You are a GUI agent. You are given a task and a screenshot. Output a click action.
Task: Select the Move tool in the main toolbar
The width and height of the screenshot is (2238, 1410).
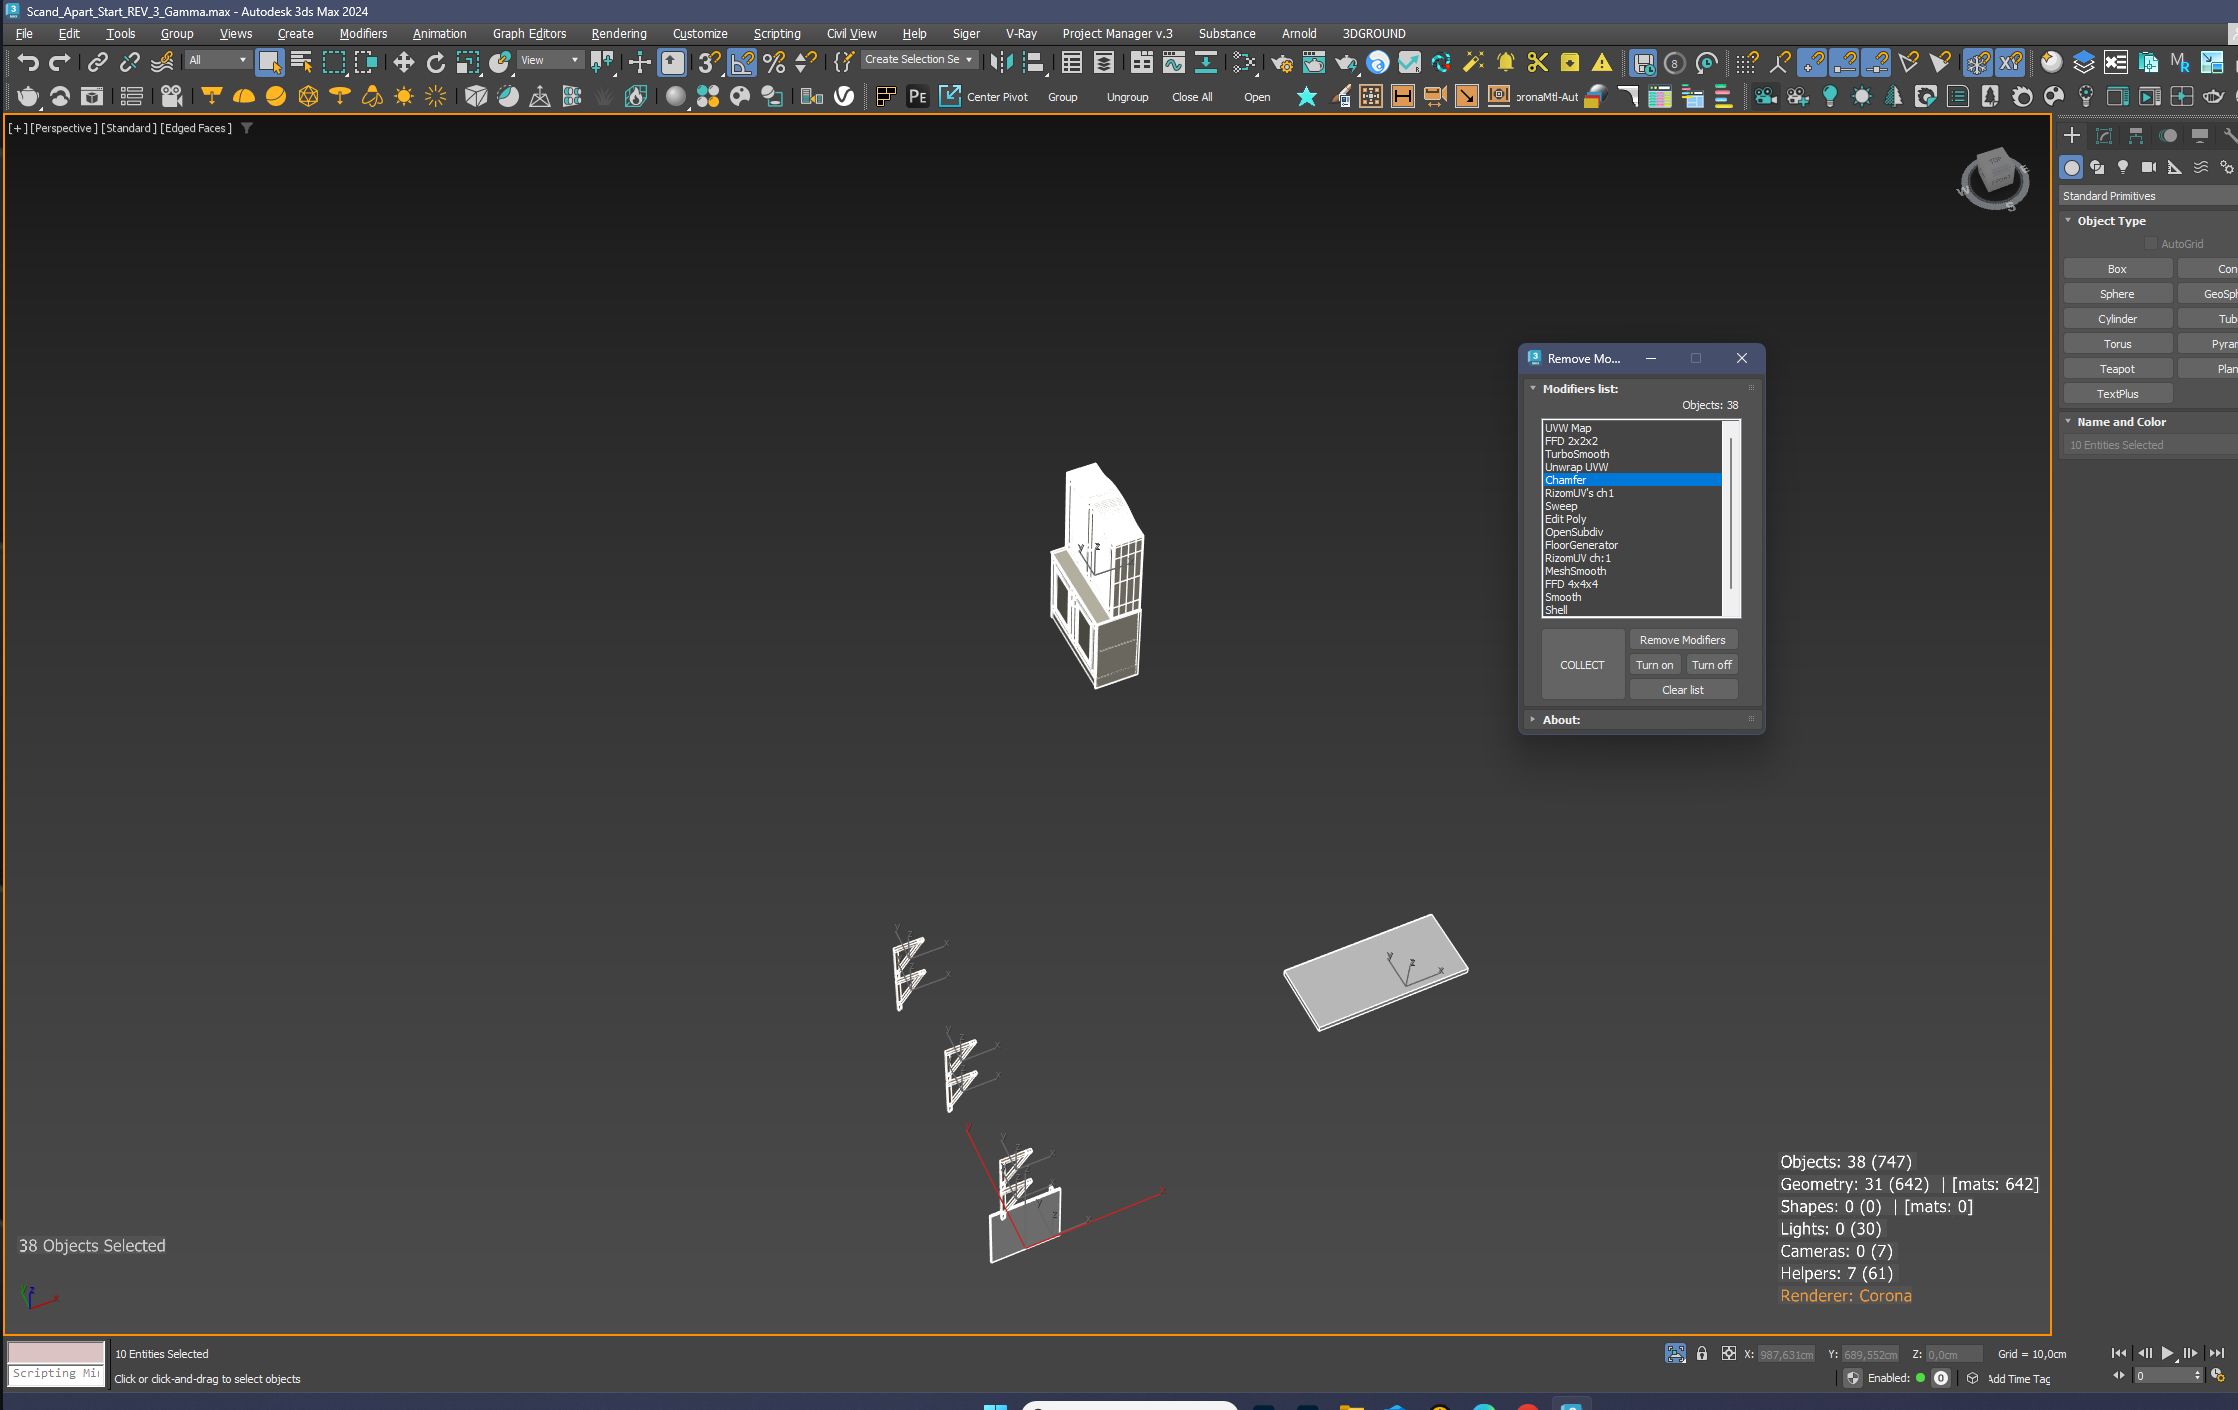pyautogui.click(x=403, y=63)
